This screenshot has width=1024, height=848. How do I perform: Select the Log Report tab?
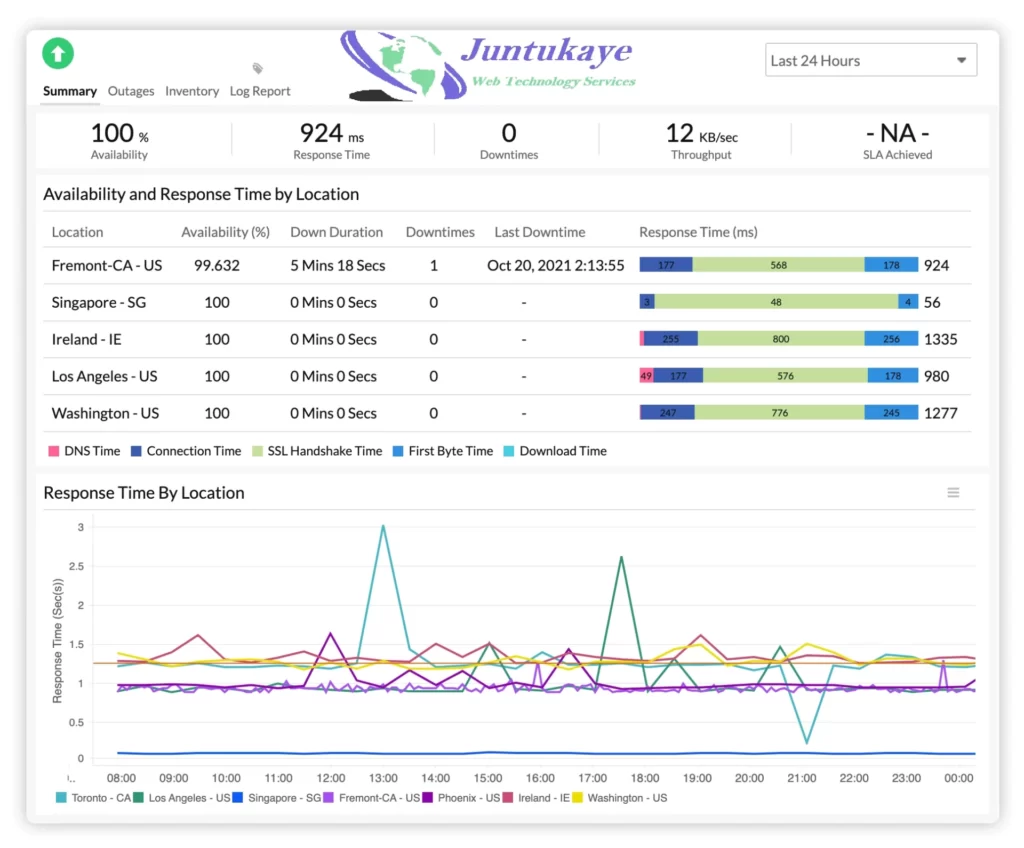260,91
